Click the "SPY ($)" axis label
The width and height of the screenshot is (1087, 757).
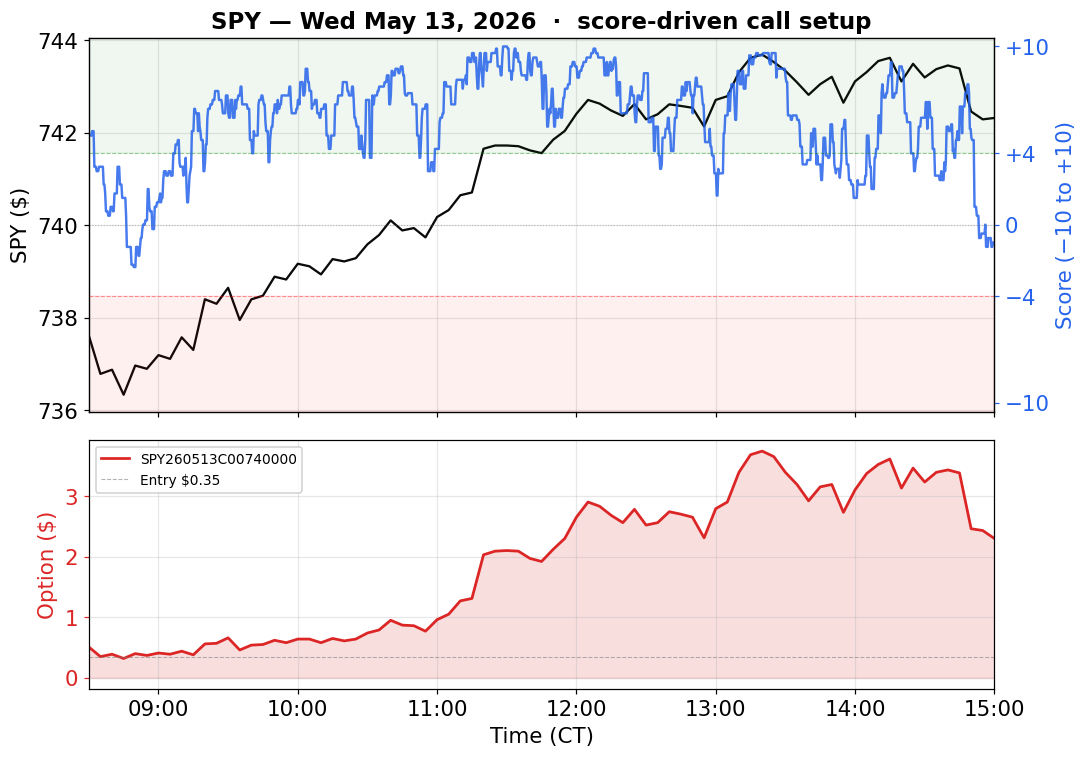[19, 225]
